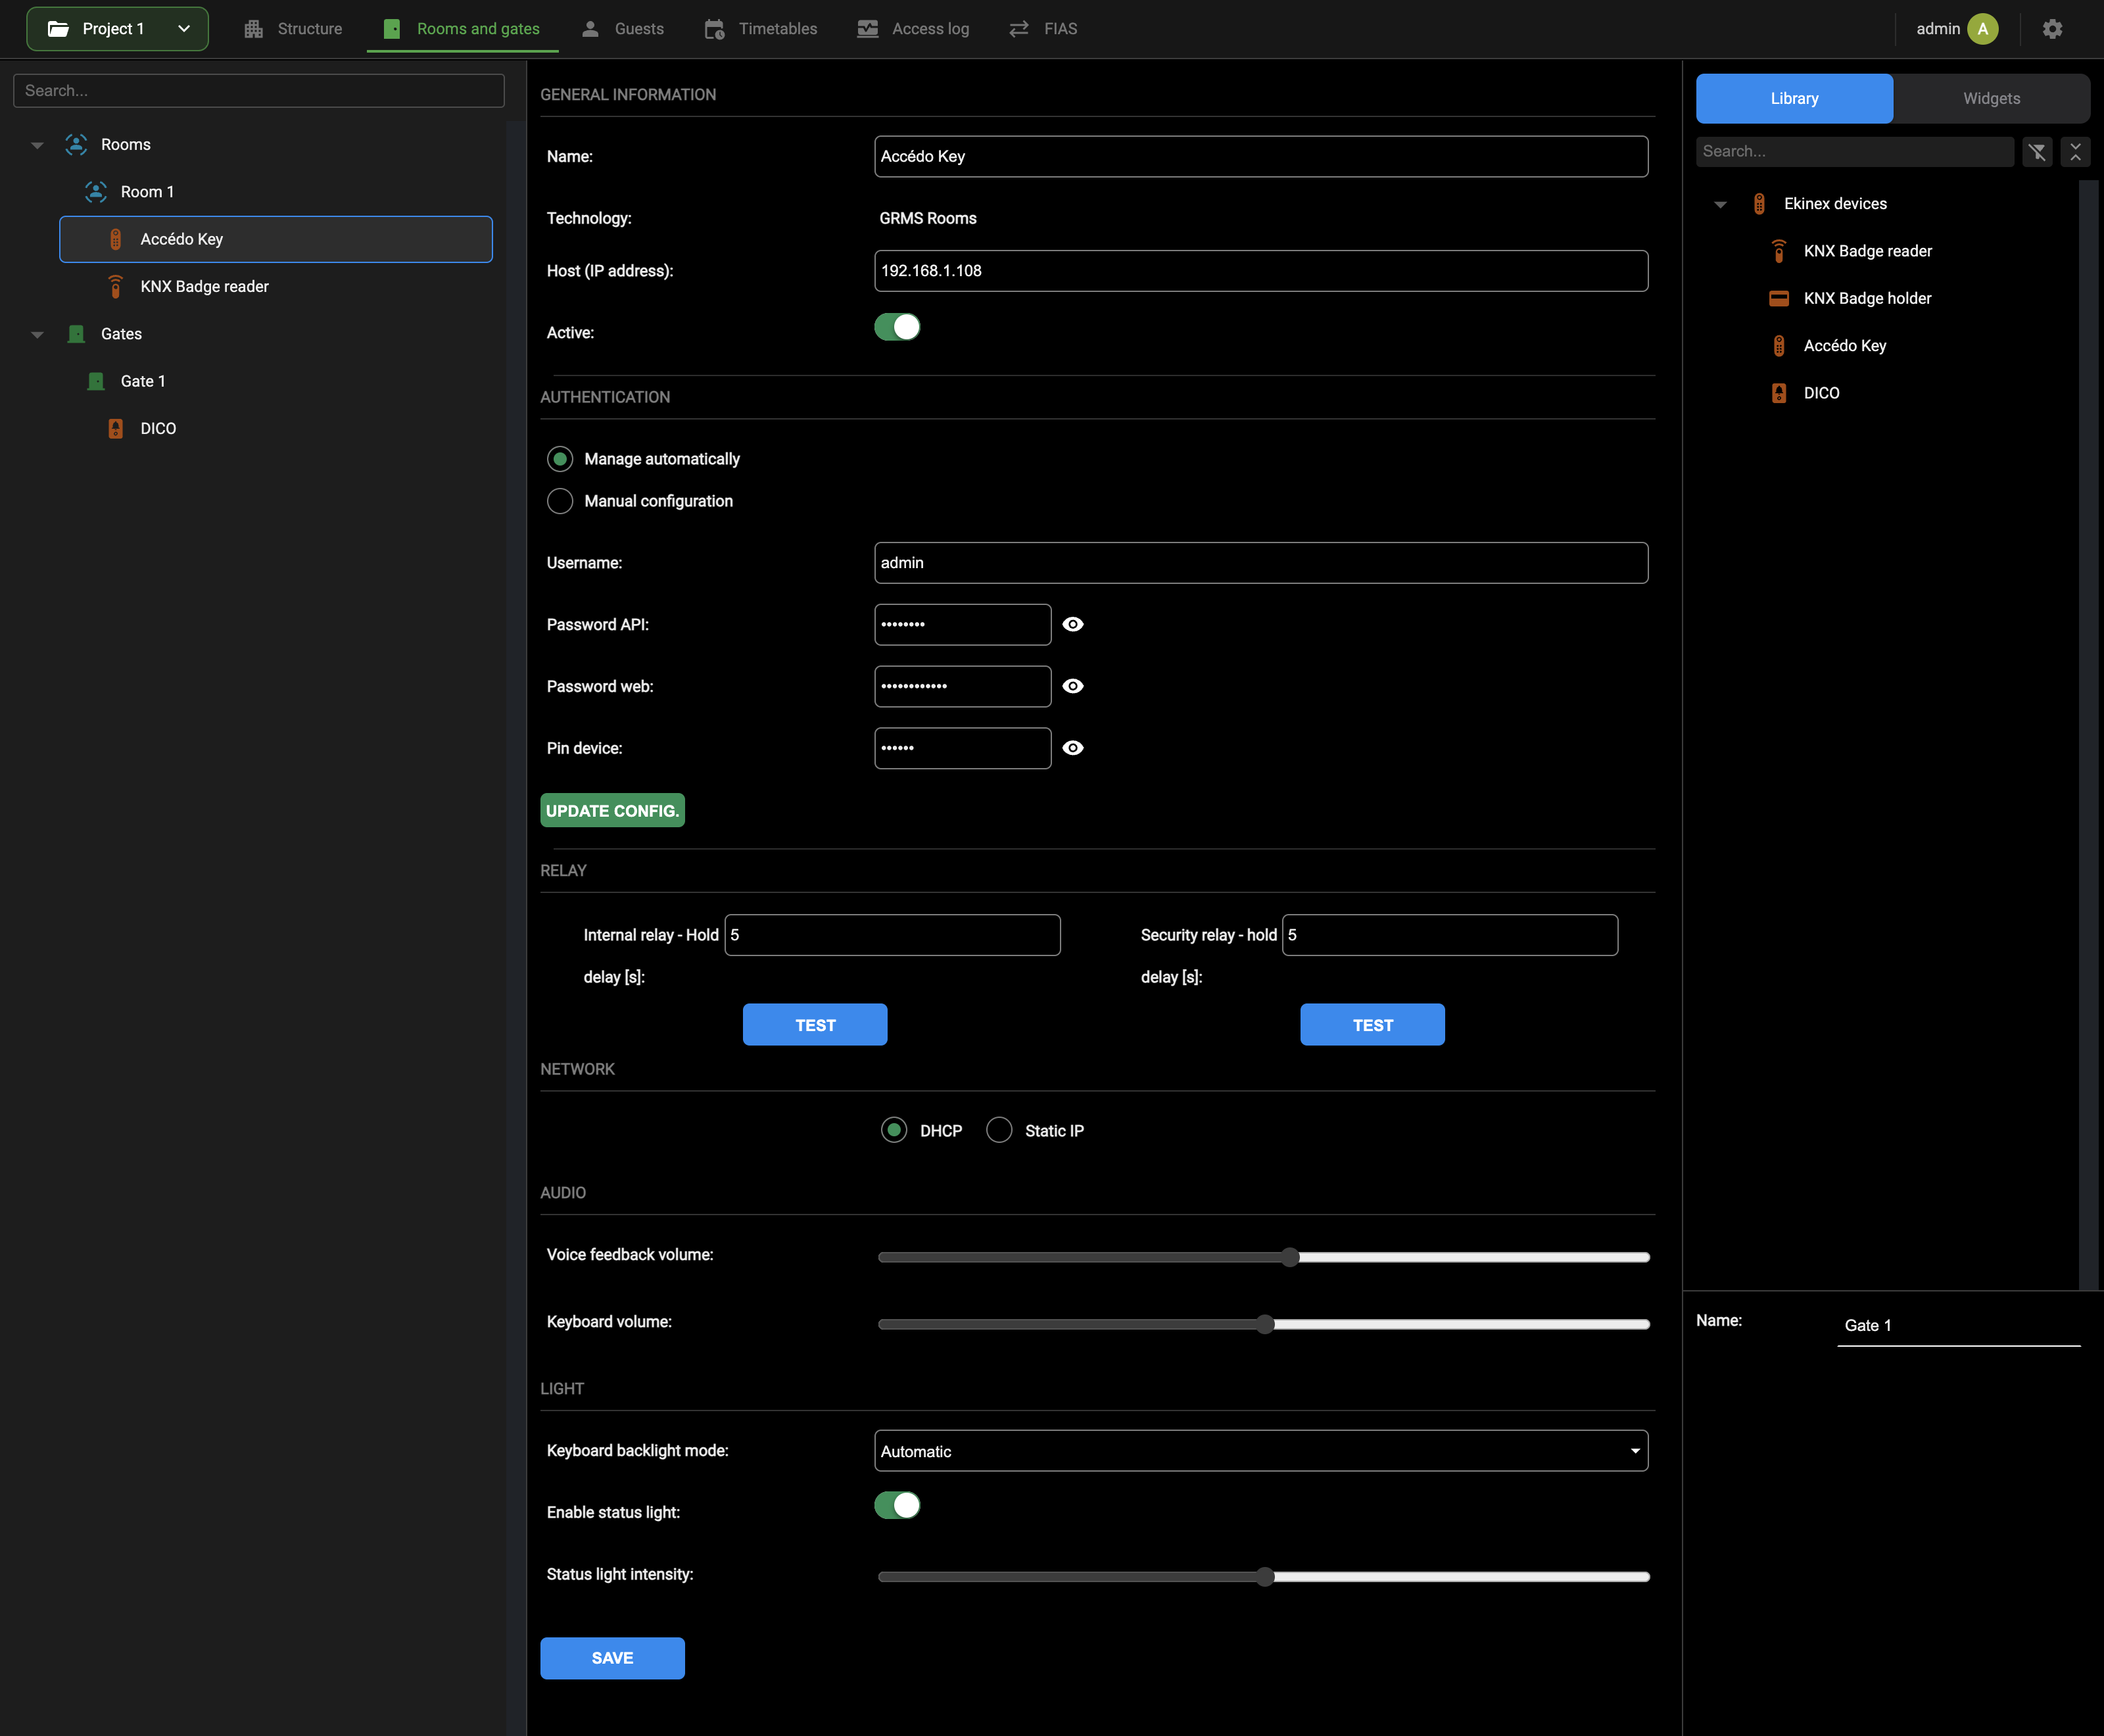Pick KNX Badge reader icon in Library
The height and width of the screenshot is (1736, 2104).
(1779, 251)
